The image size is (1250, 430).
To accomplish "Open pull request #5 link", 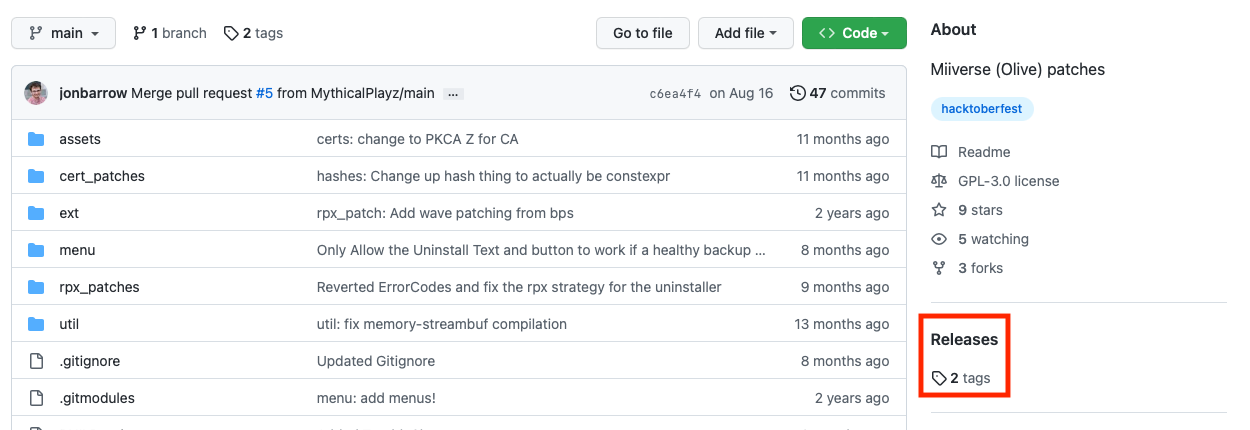I will (x=264, y=93).
